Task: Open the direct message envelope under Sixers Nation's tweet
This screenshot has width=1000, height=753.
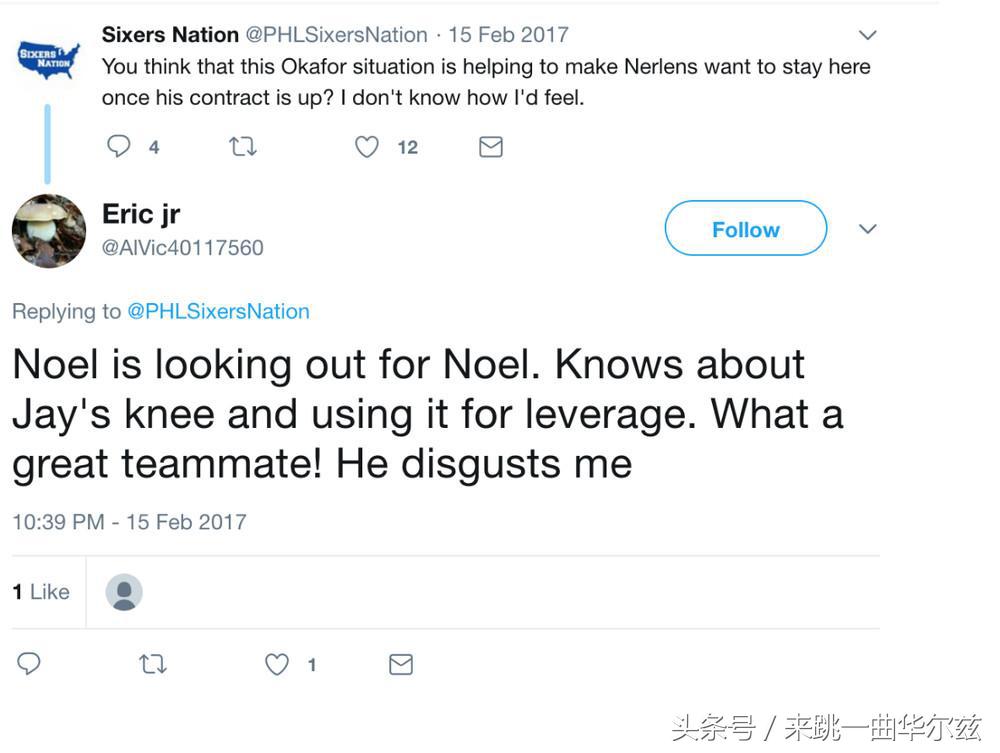Action: (x=490, y=146)
